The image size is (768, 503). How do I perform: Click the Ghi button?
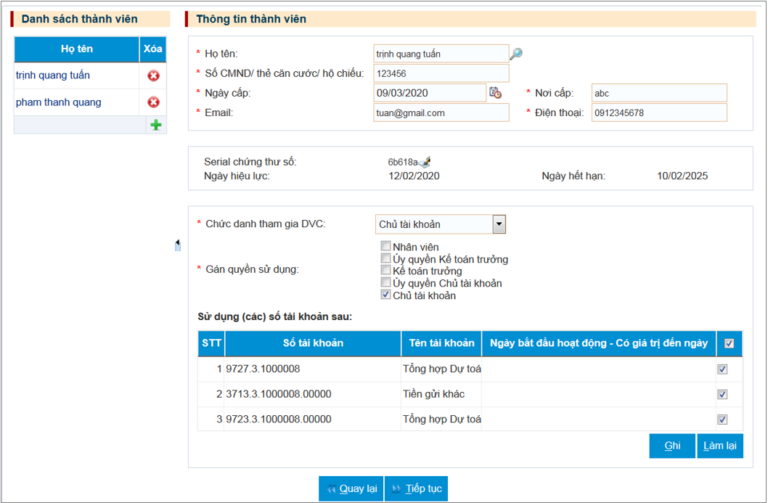click(x=672, y=446)
